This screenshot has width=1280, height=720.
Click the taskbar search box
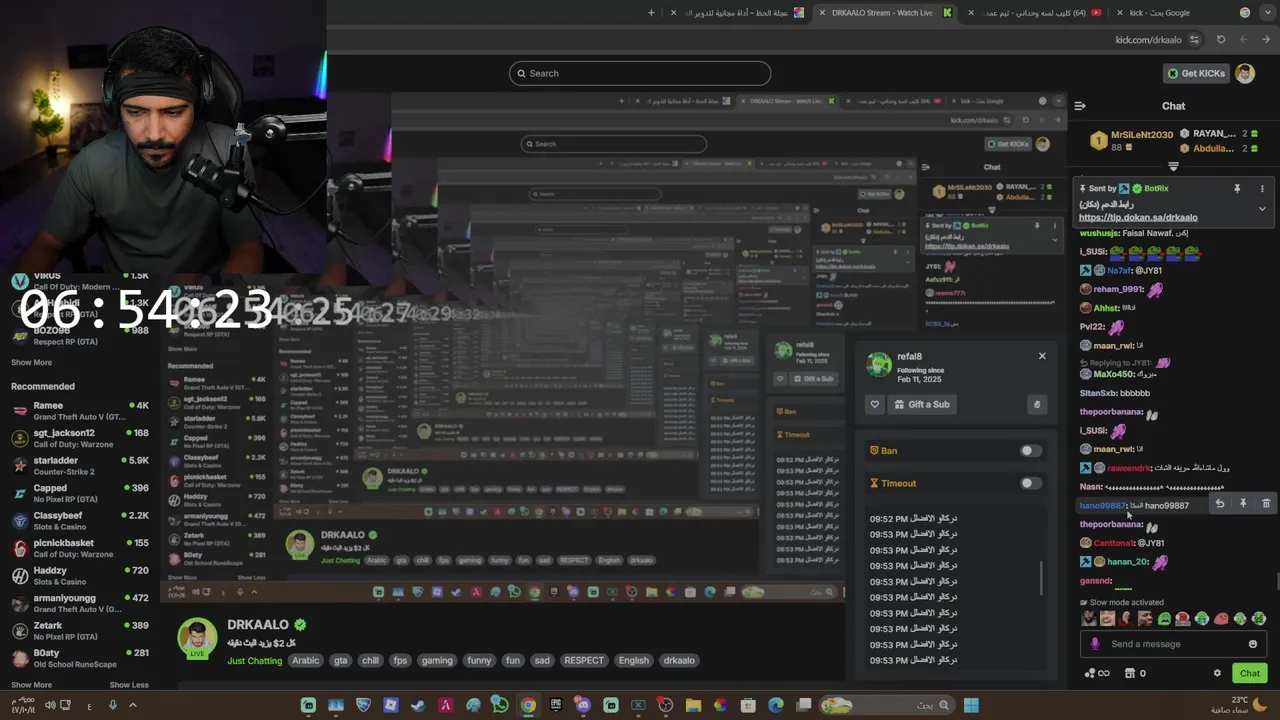[x=886, y=705]
